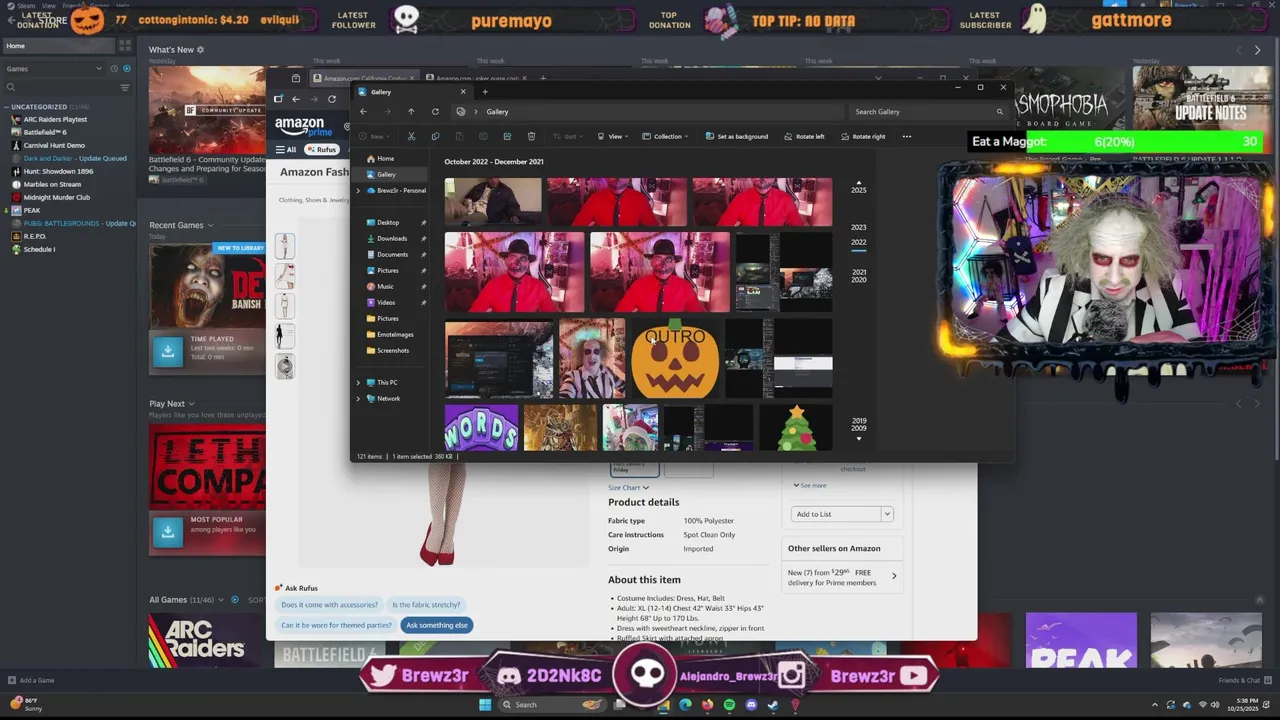Viewport: 1280px width, 720px height.
Task: Jump to 2023 on Gallery timeline scrubber
Action: click(858, 228)
